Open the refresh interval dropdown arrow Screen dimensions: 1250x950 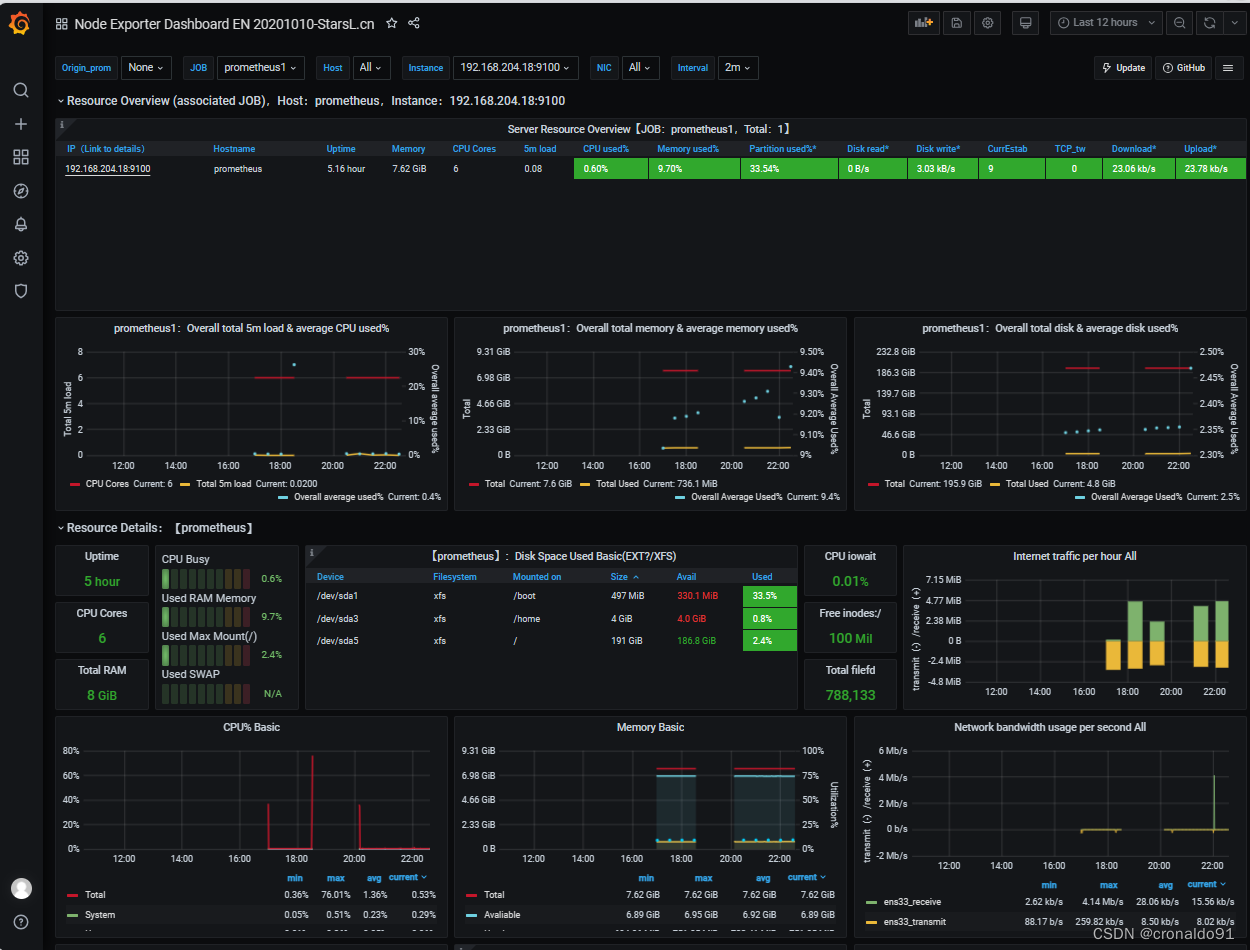1234,22
